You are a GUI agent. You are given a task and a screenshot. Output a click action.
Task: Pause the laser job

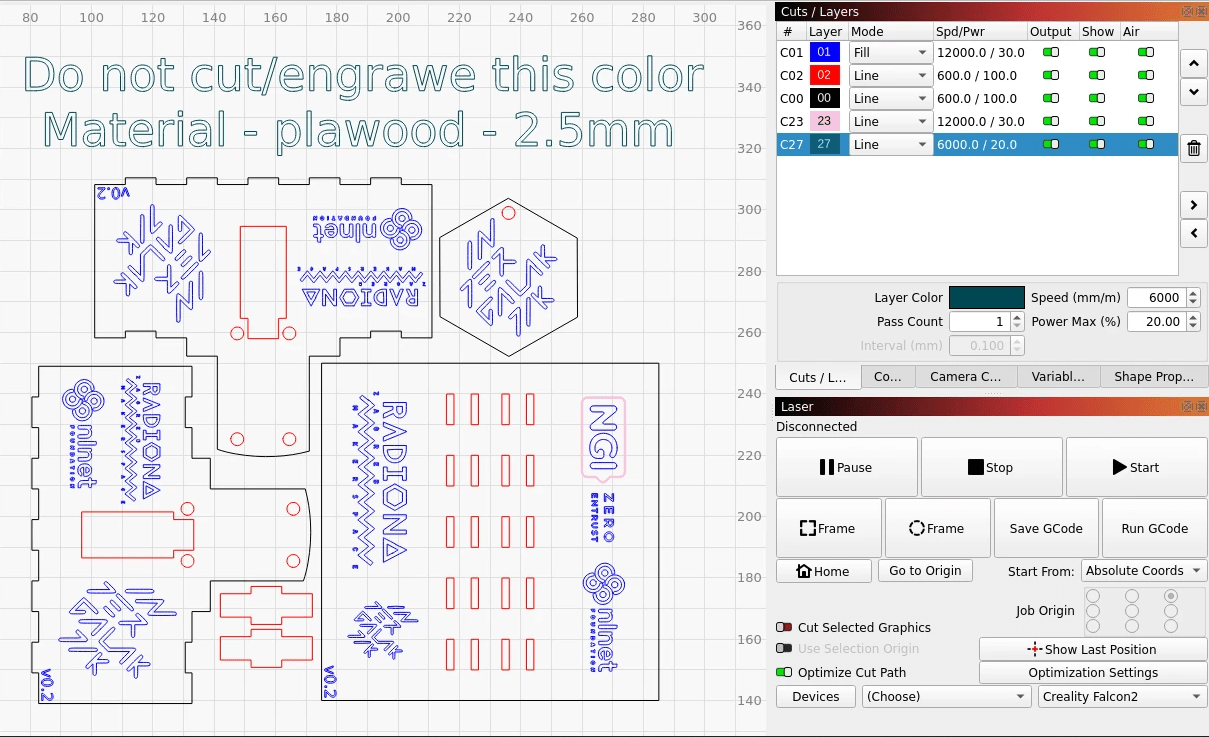click(846, 467)
